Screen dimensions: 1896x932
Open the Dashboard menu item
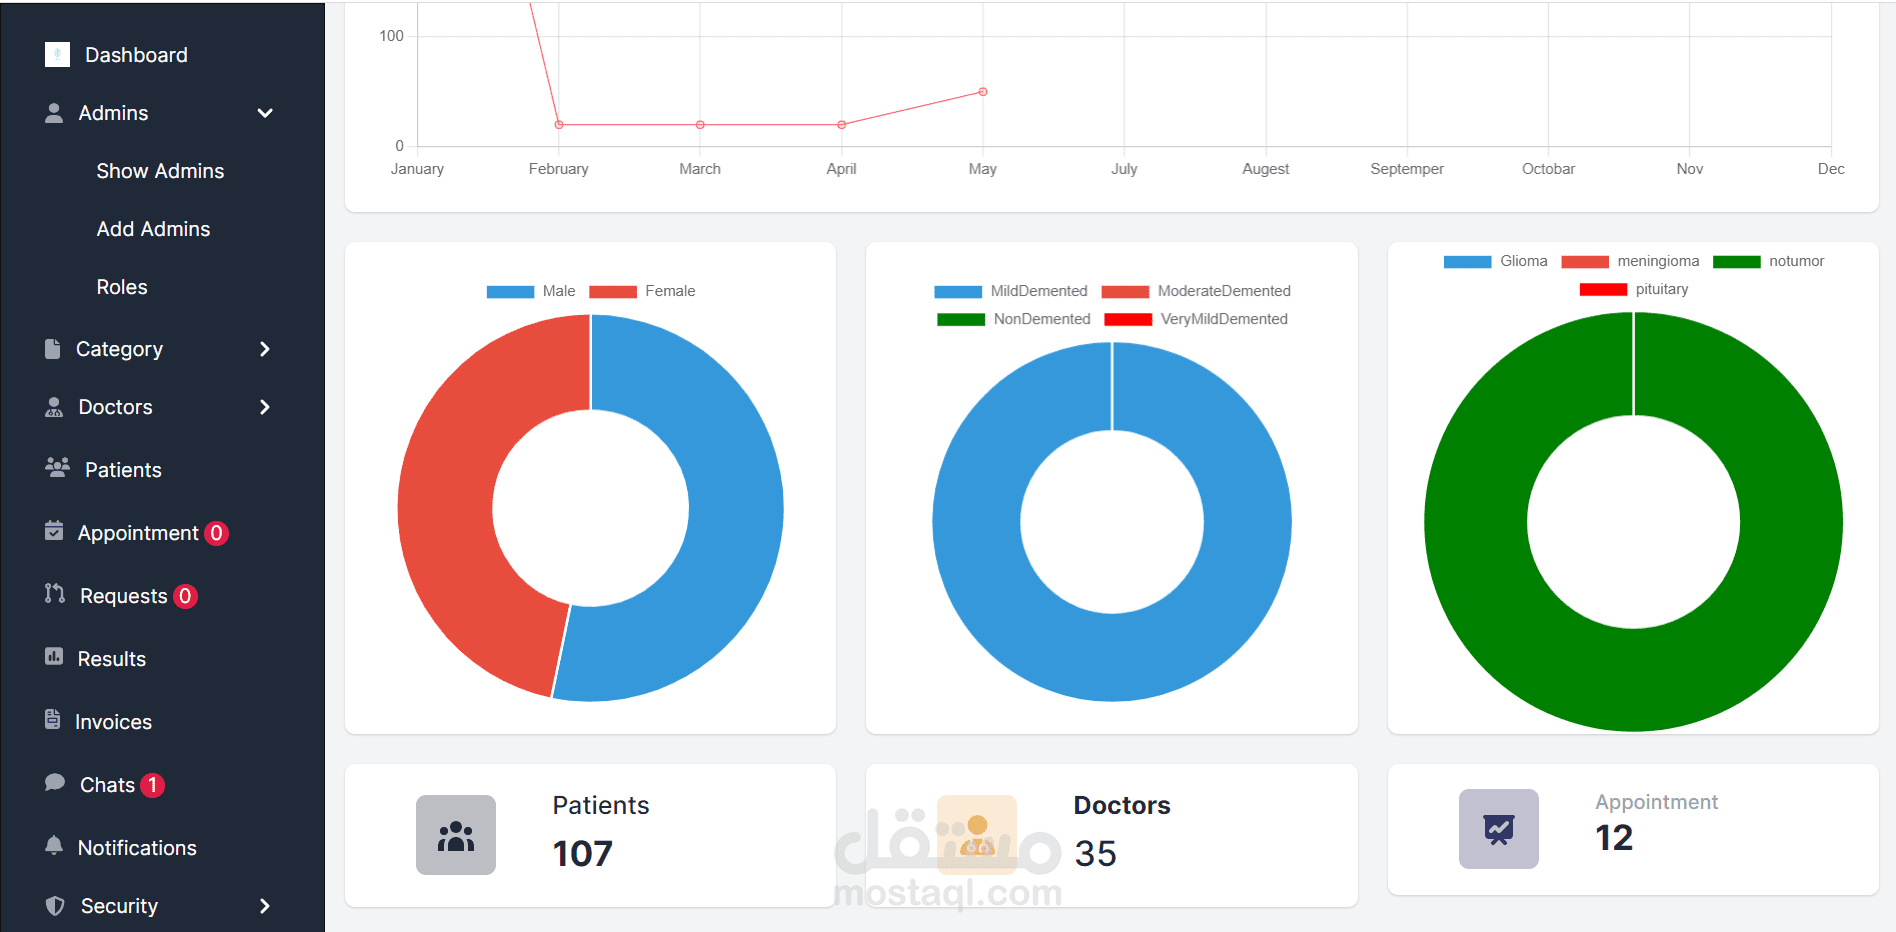coord(136,55)
